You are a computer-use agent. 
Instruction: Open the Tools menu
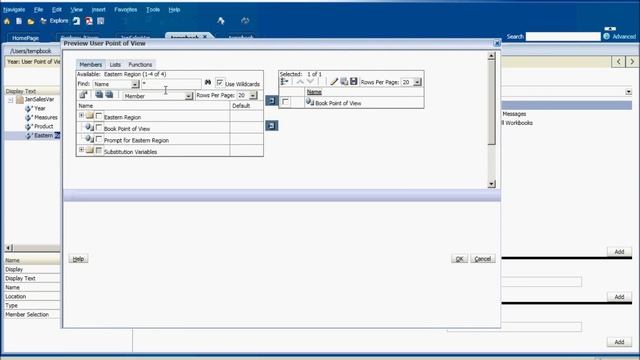pos(153,9)
